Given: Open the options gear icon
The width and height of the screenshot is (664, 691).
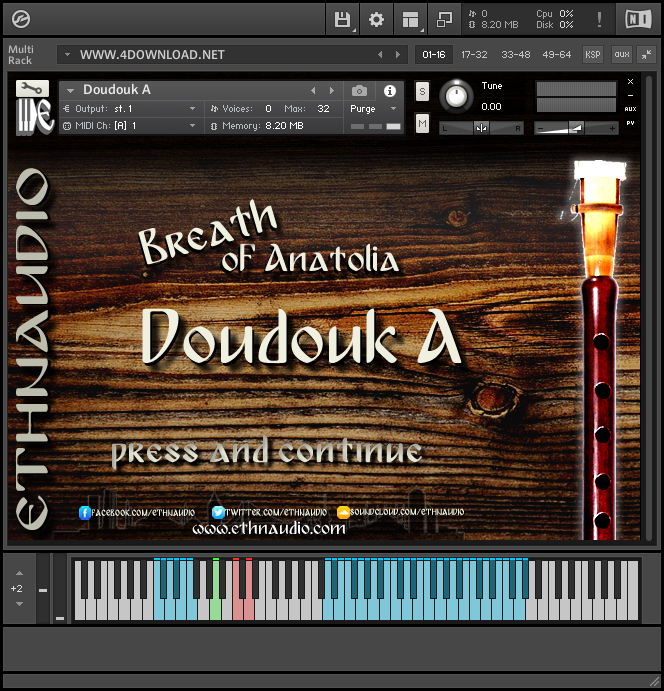Looking at the screenshot, I should (376, 19).
